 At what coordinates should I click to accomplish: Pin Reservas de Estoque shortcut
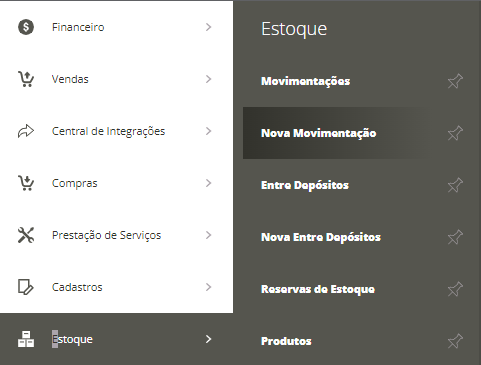(x=455, y=289)
